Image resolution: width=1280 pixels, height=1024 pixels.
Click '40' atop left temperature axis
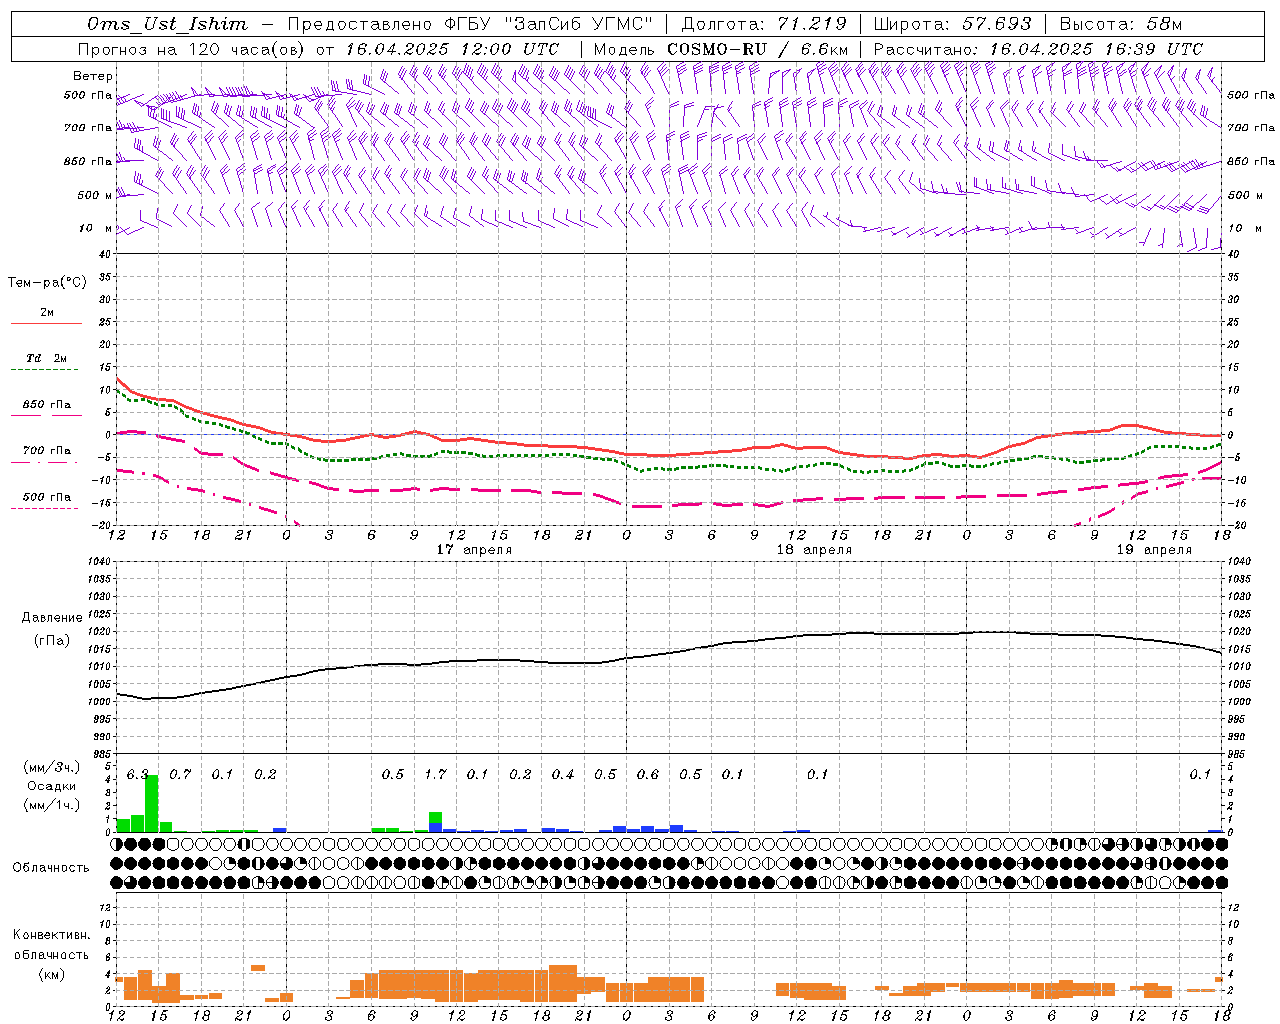[x=104, y=254]
